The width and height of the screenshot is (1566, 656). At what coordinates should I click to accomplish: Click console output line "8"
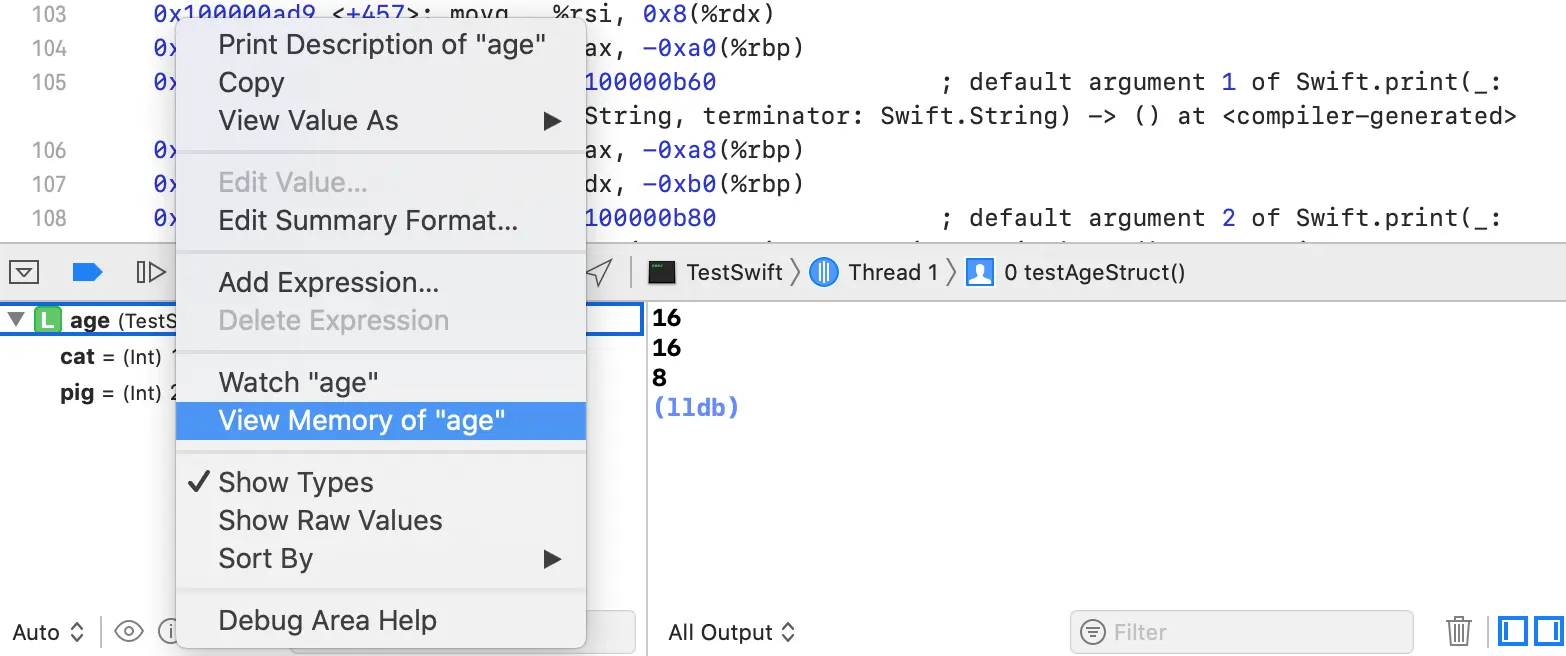(659, 377)
